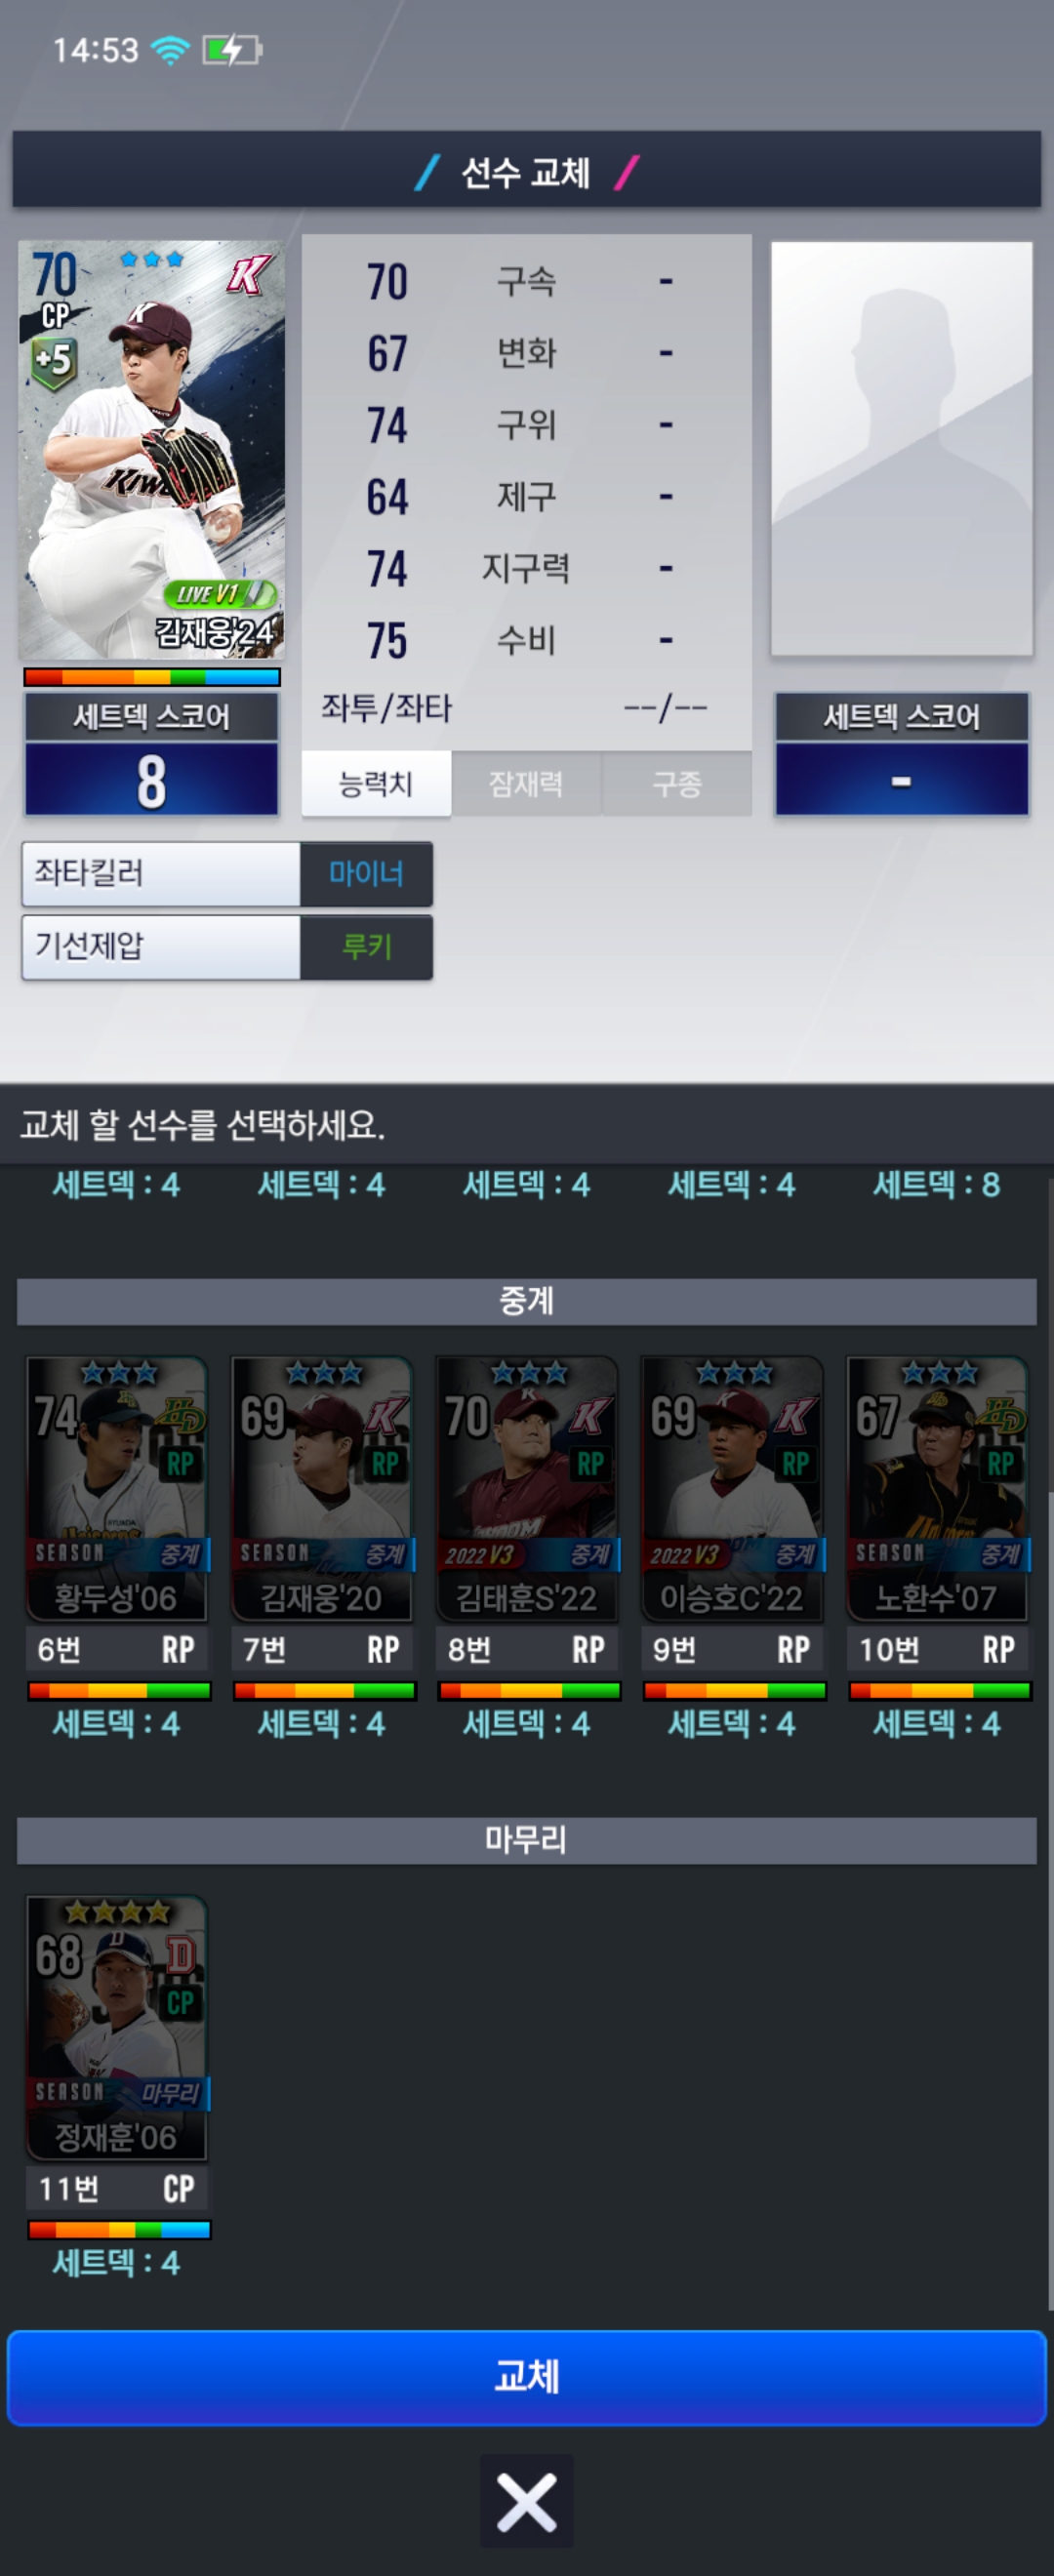The height and width of the screenshot is (2576, 1054).
Task: Select relief pitcher card 황두성'06
Action: 117,1489
